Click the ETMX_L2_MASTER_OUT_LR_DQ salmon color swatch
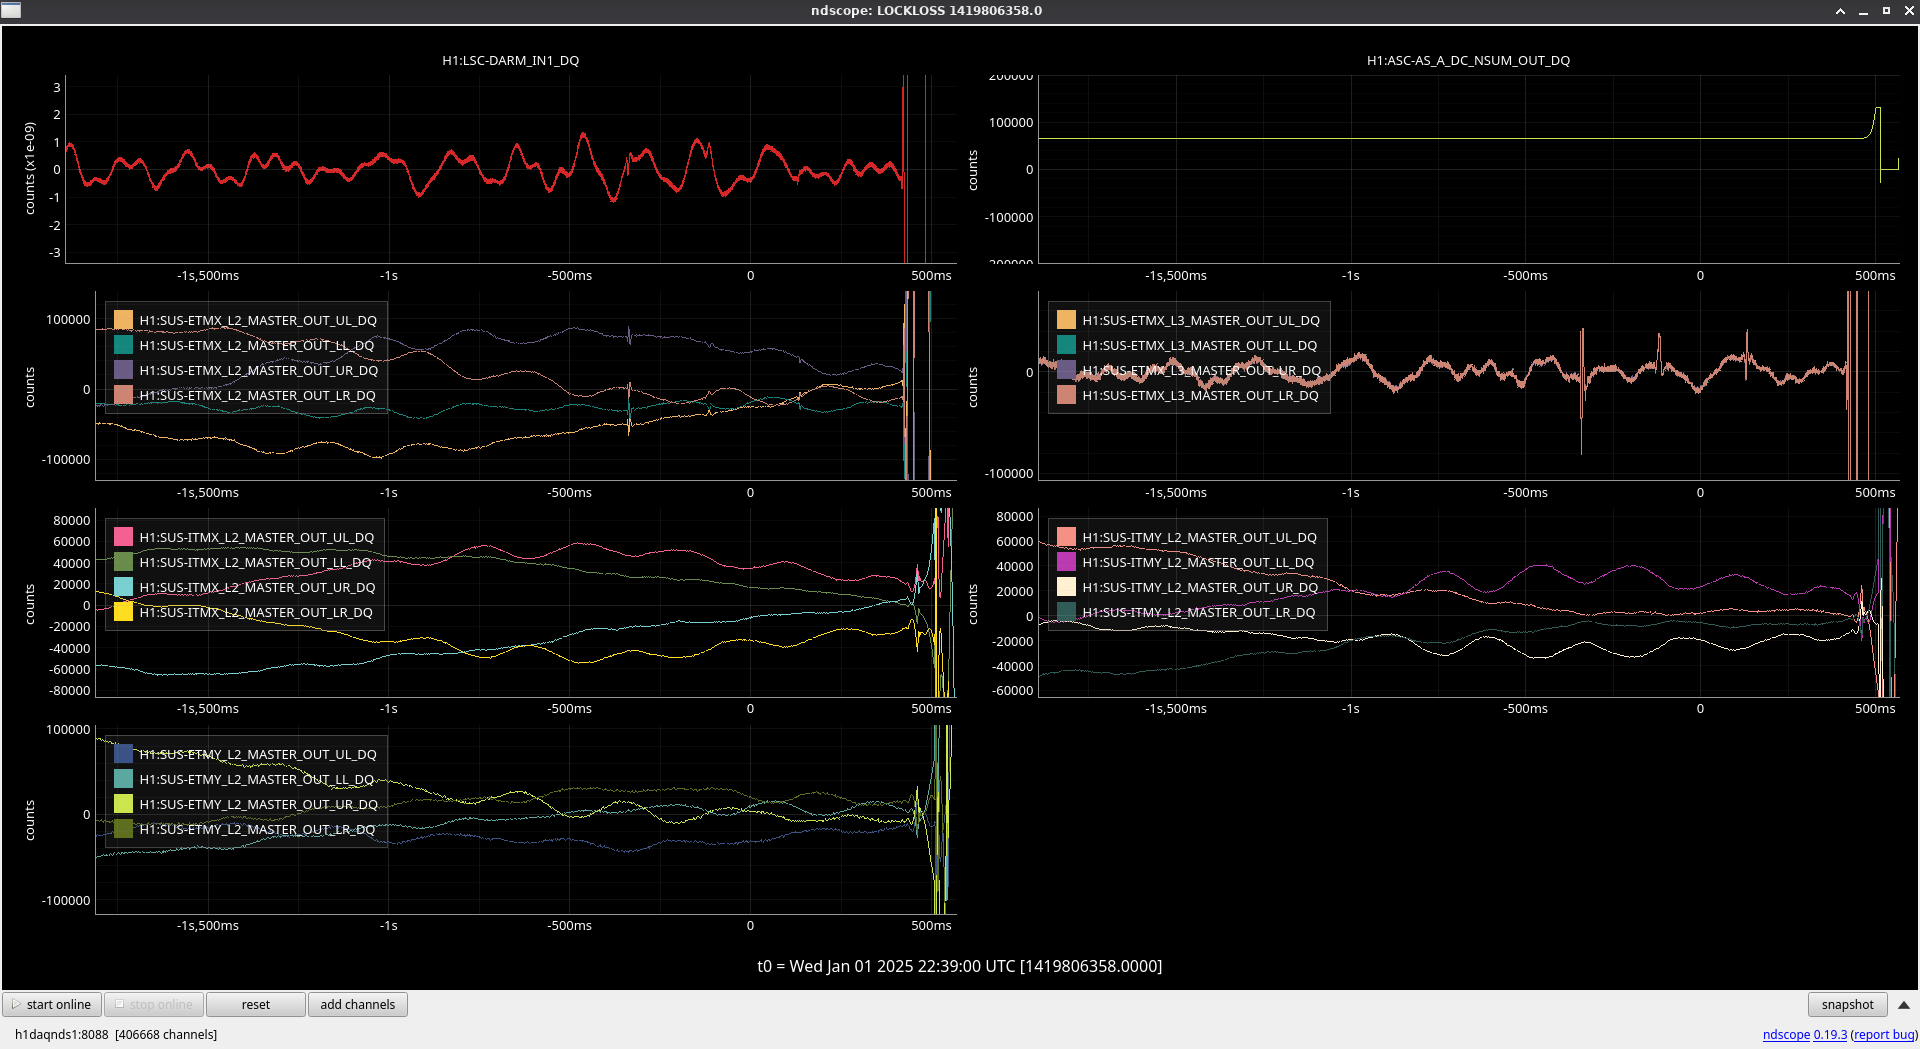The width and height of the screenshot is (1920, 1049). (x=123, y=395)
